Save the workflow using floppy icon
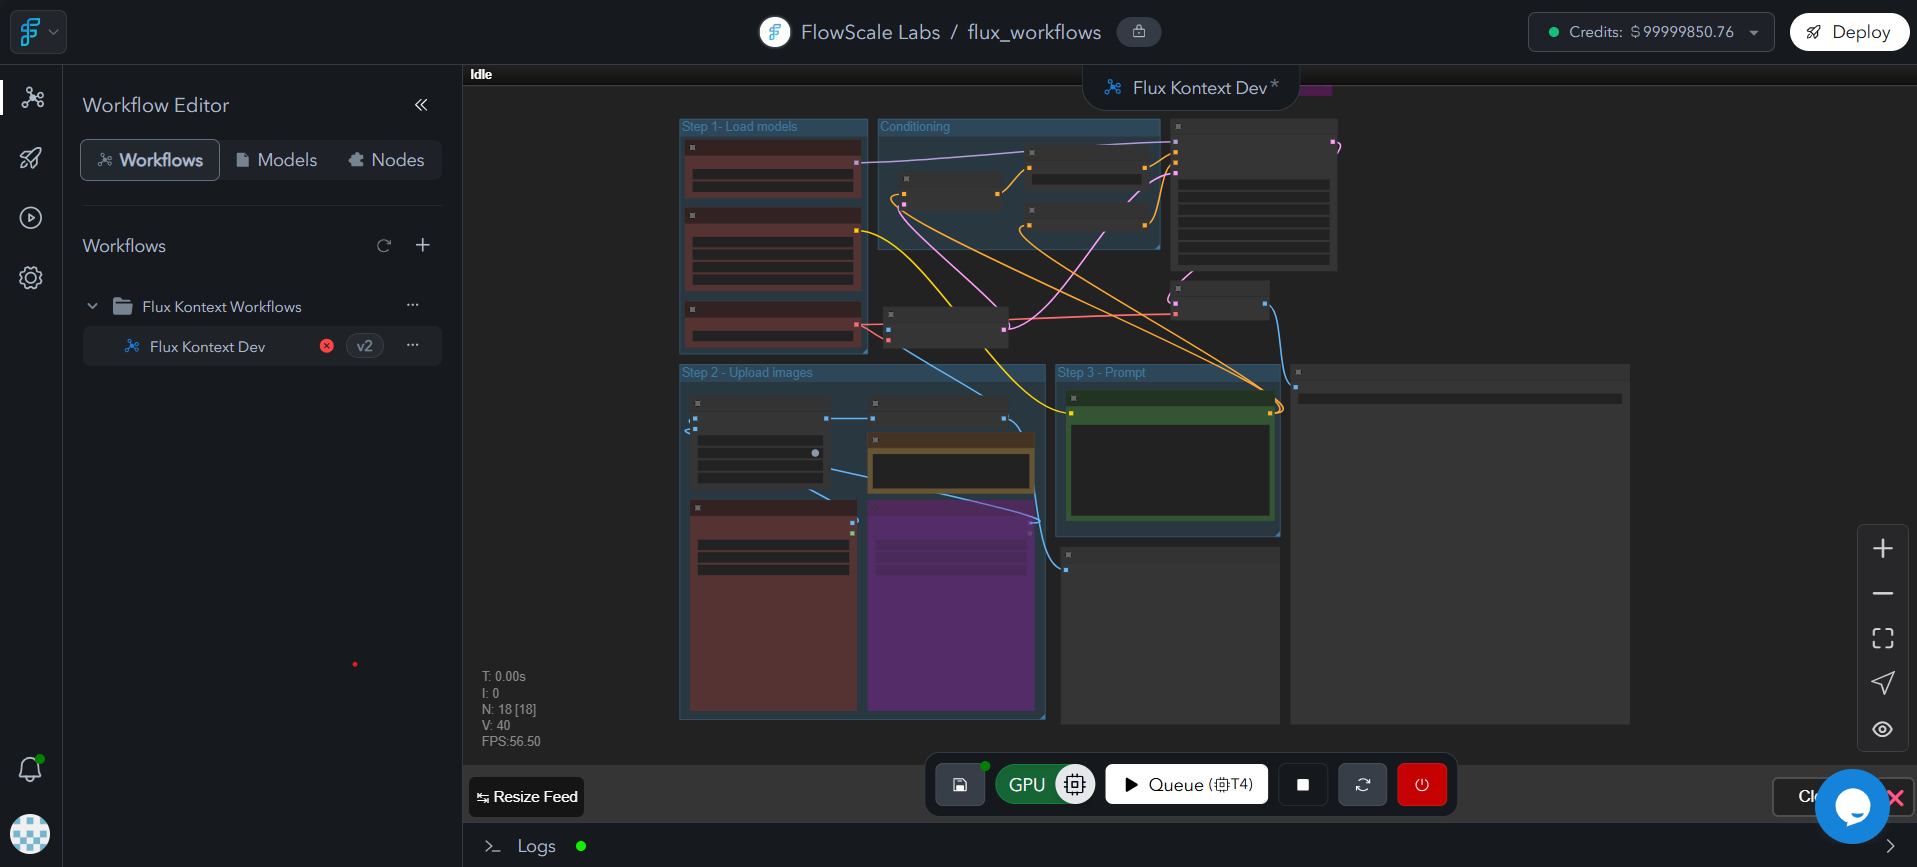Viewport: 1917px width, 867px height. [960, 785]
